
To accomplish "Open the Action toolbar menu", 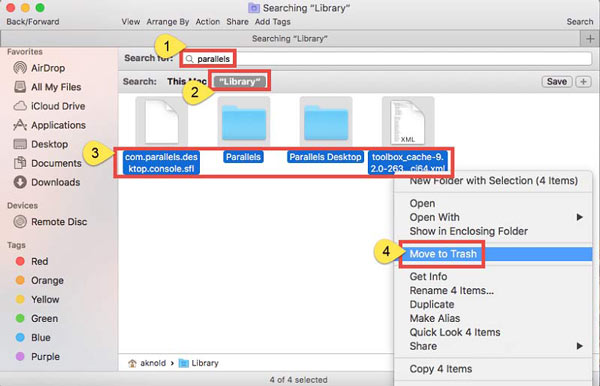I will 208,22.
